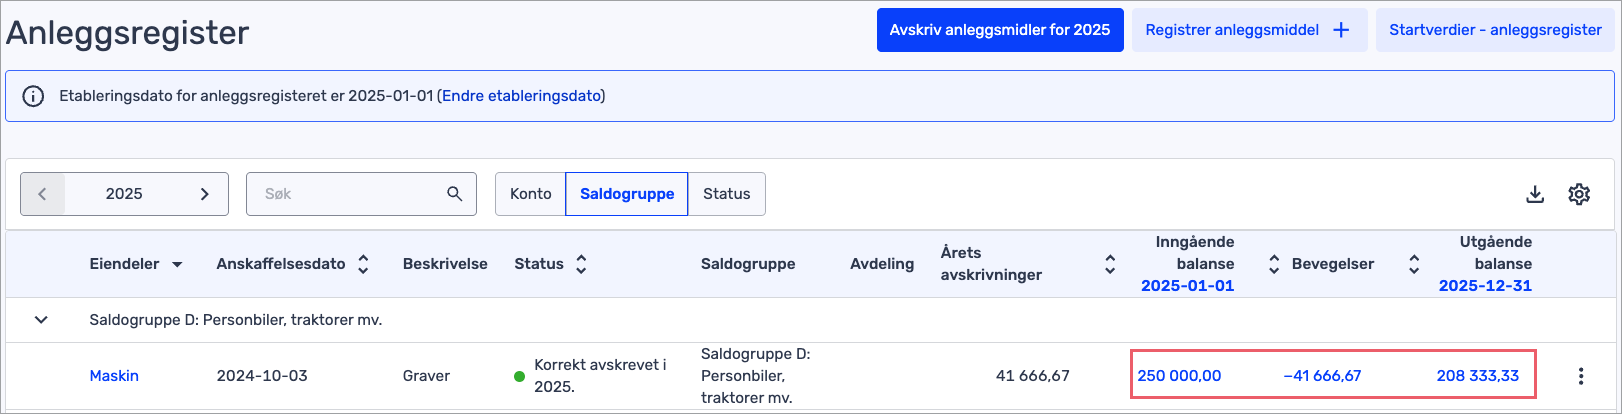Switch grouping to Status tab
Screen dimensions: 1622x414
point(726,194)
